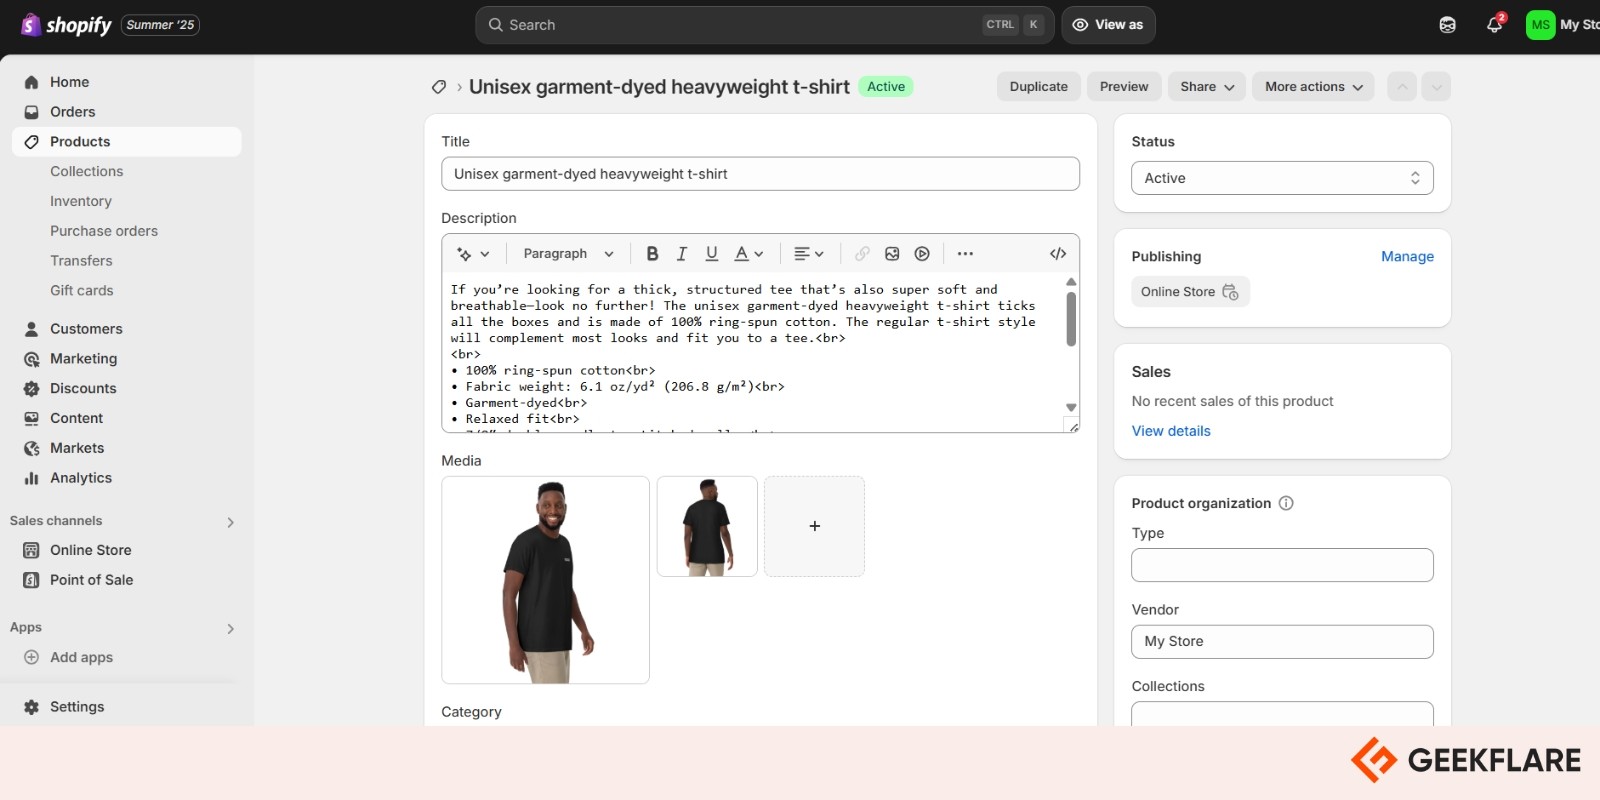
Task: Click the Point of Sale icon
Action: [x=31, y=580]
